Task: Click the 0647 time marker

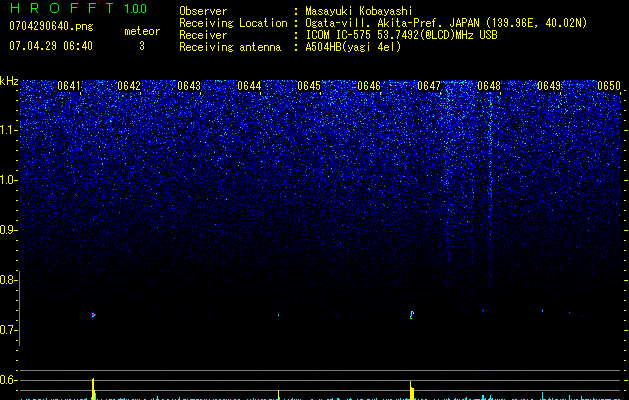Action: click(x=429, y=86)
